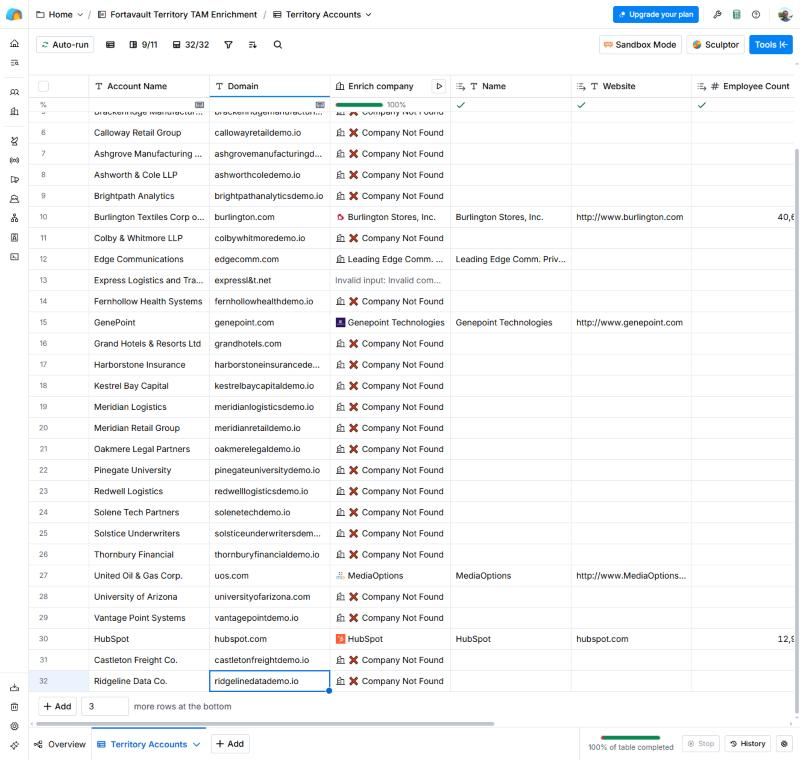Click the trash icon in left sidebar
800x760 pixels.
pyautogui.click(x=14, y=707)
